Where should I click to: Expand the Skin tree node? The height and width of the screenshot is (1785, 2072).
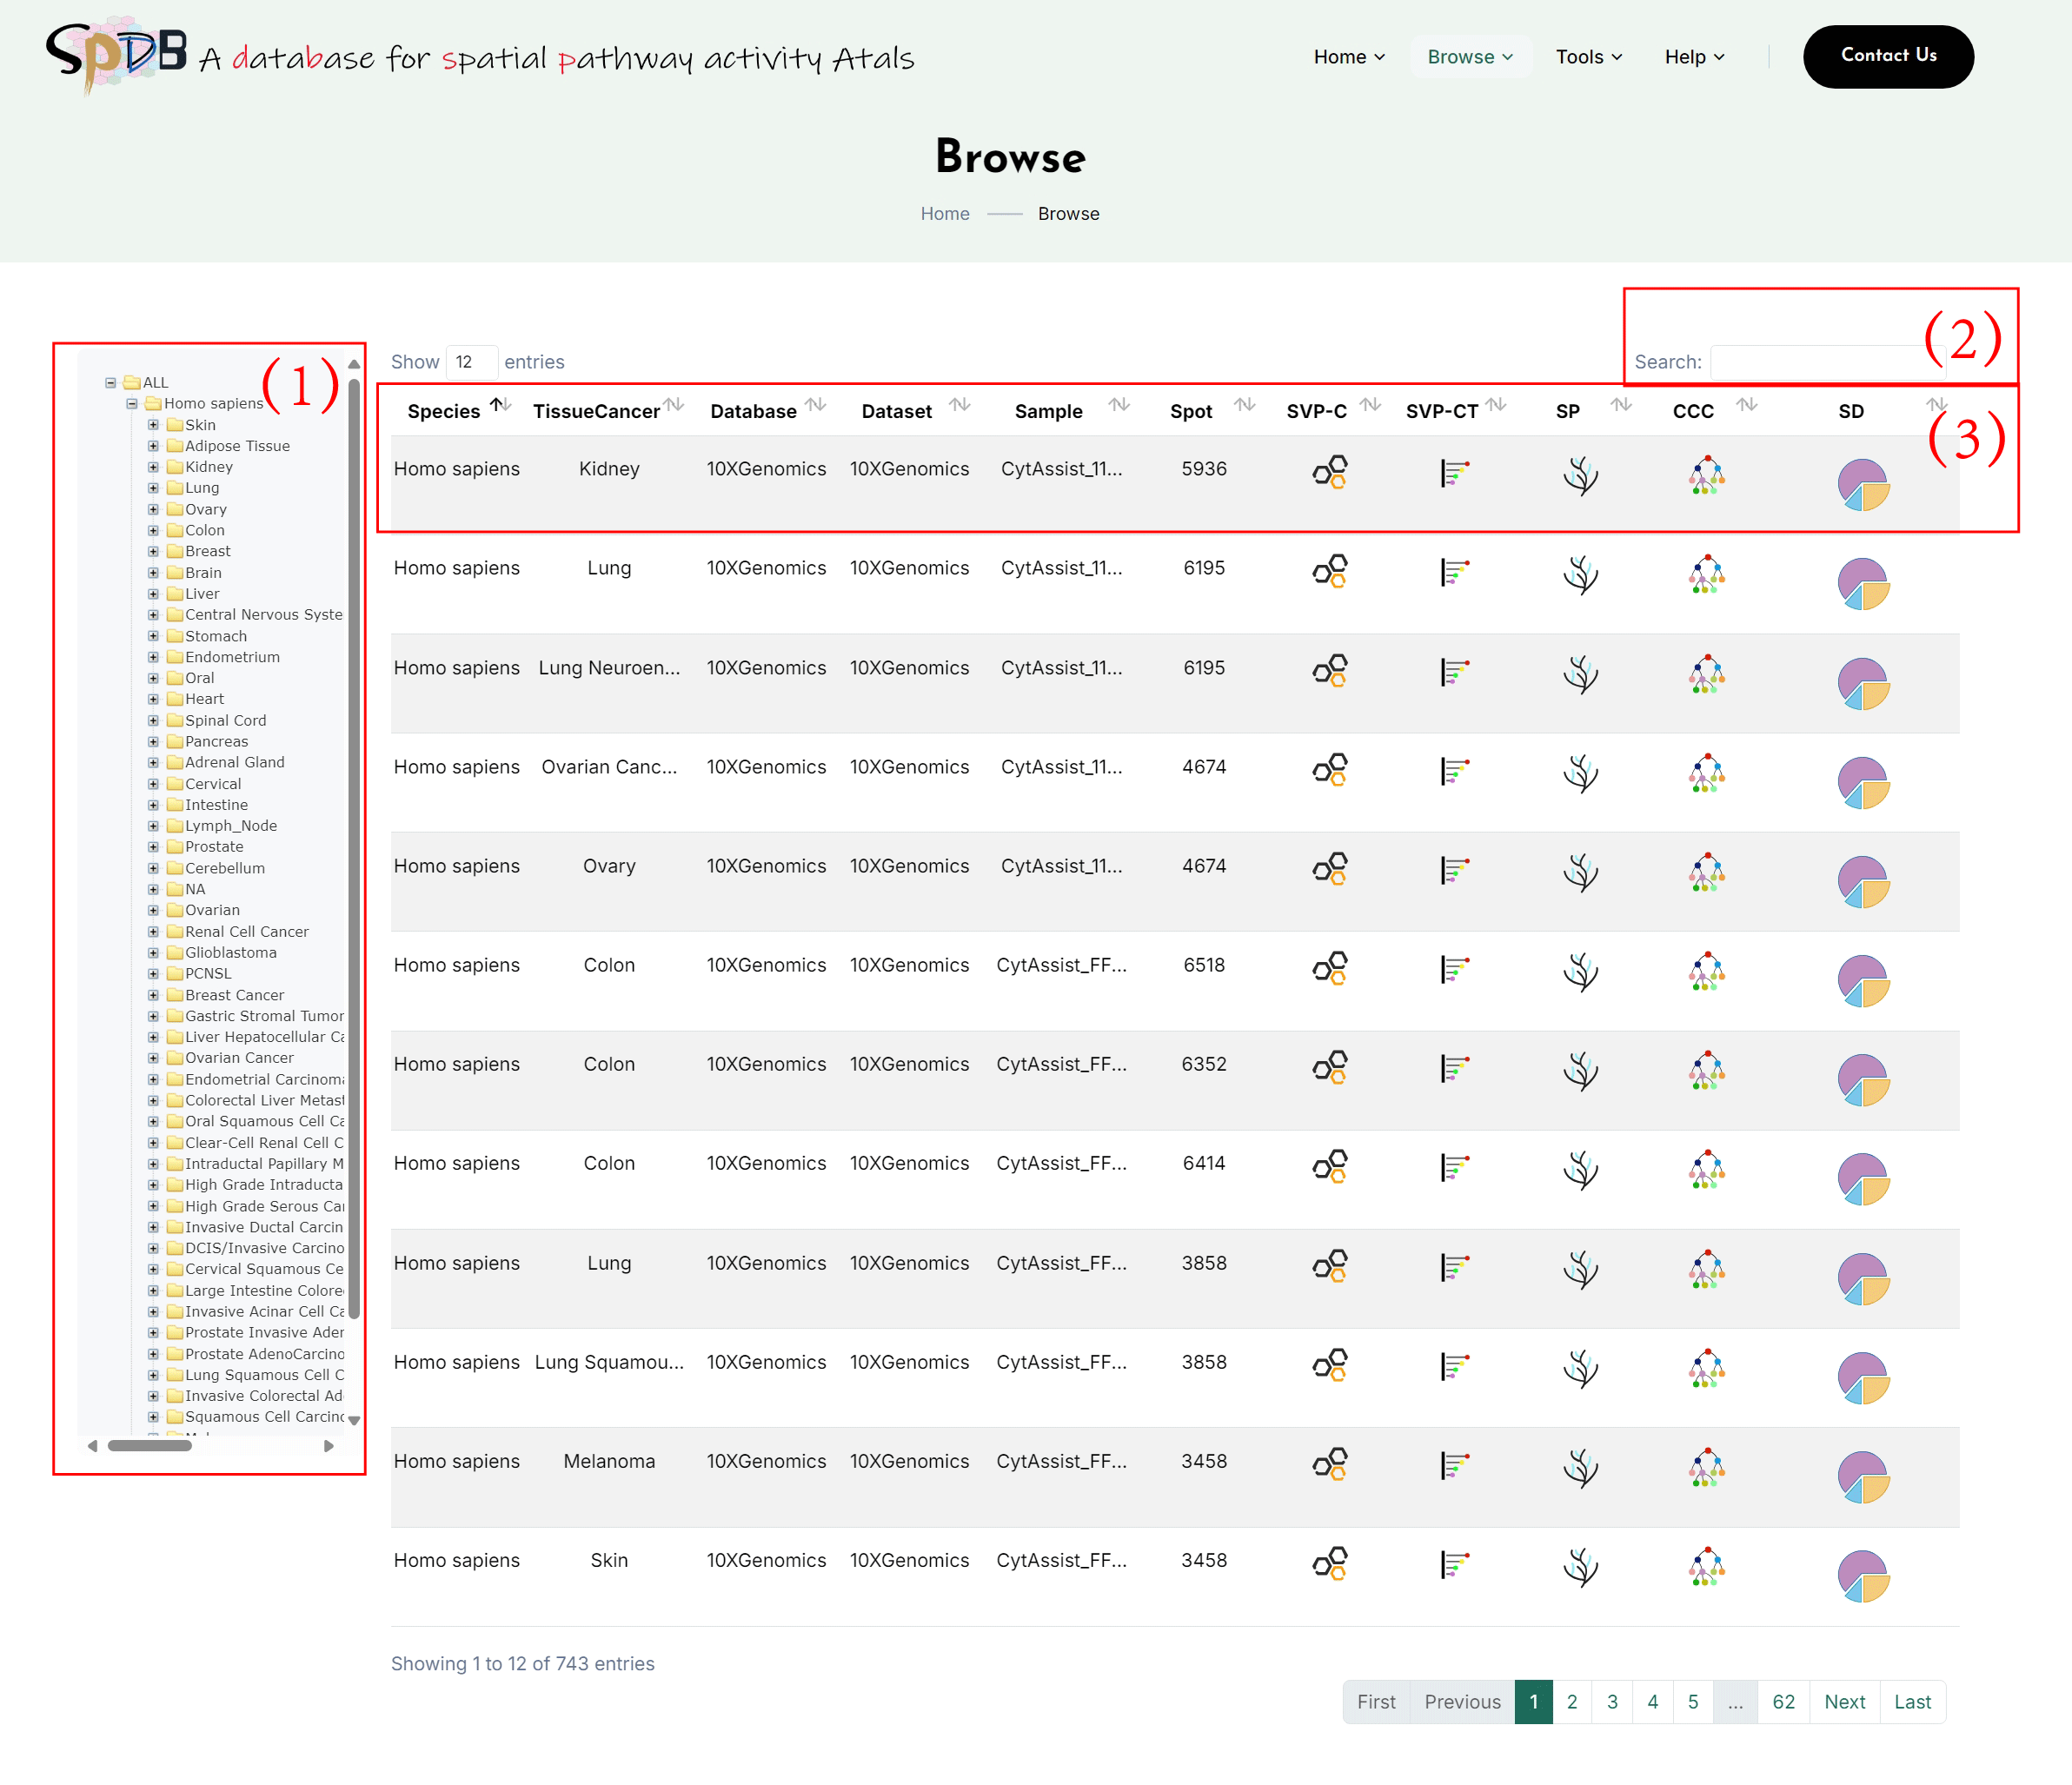(152, 424)
